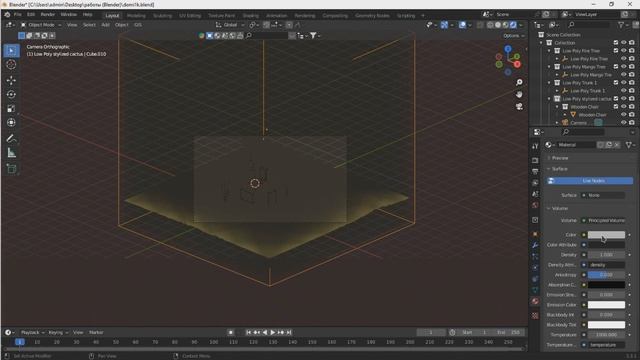Collapse the Surface panel

pyautogui.click(x=559, y=169)
